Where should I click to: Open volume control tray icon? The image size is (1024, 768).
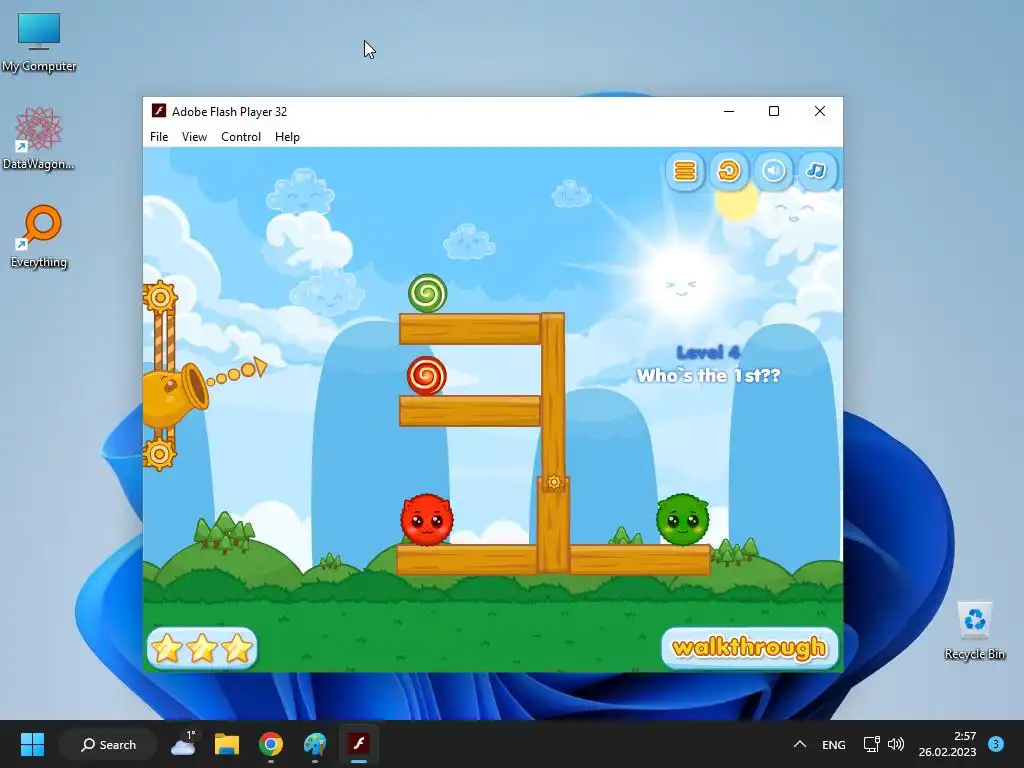coord(896,744)
